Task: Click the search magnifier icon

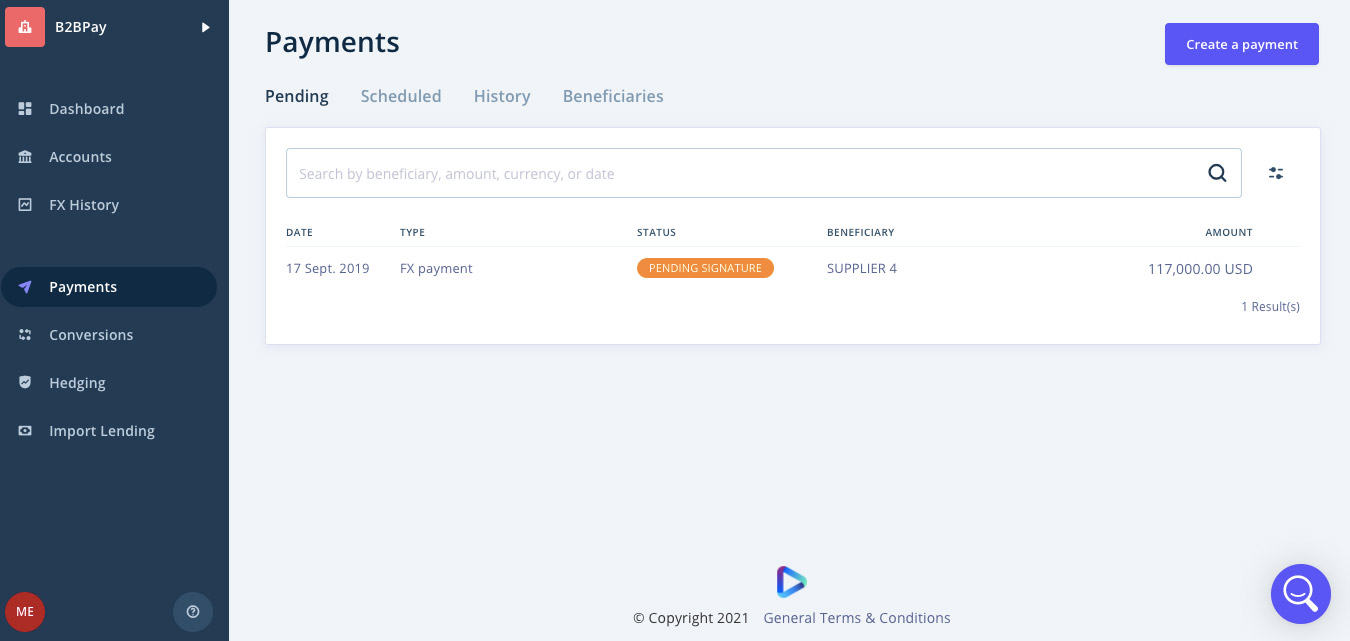Action: pos(1217,173)
